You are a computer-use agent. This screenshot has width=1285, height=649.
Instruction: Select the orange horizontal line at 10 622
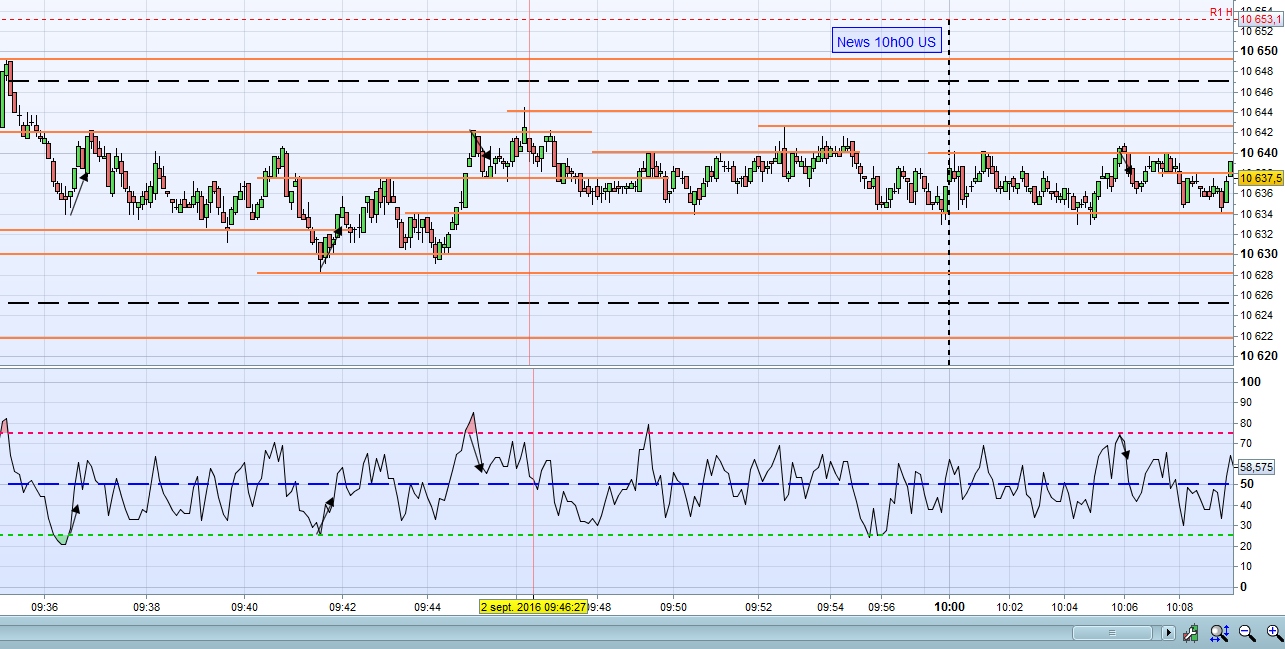(x=615, y=338)
